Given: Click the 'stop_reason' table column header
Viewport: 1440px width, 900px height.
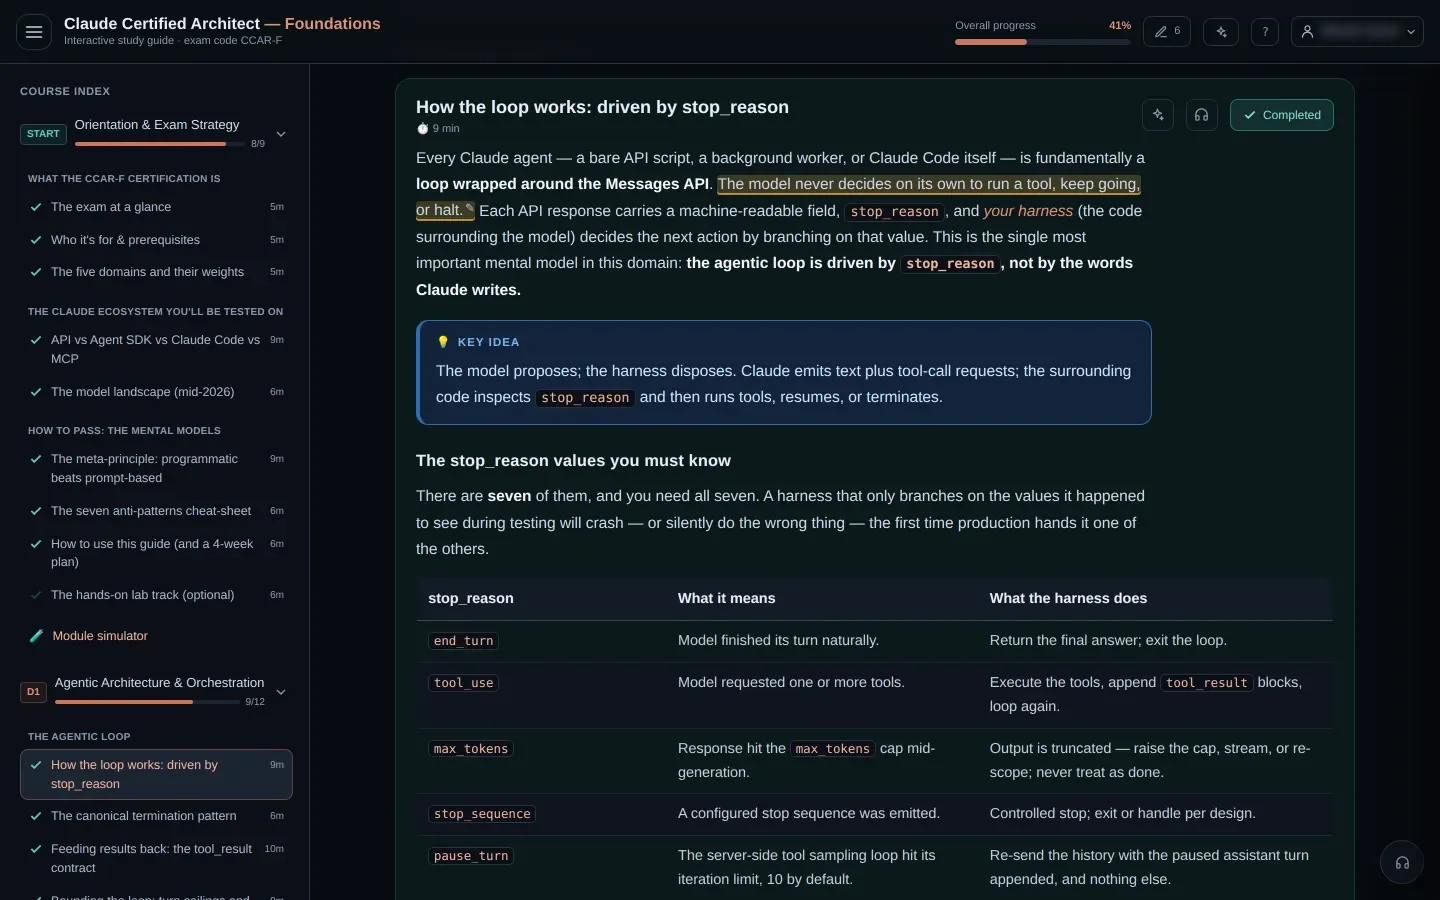Looking at the screenshot, I should coord(471,598).
